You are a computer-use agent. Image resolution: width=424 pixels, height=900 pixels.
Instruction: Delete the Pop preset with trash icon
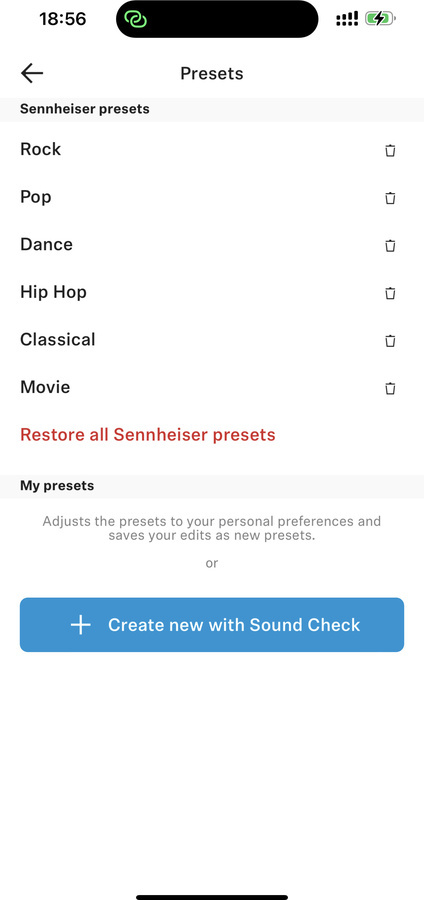(x=390, y=199)
